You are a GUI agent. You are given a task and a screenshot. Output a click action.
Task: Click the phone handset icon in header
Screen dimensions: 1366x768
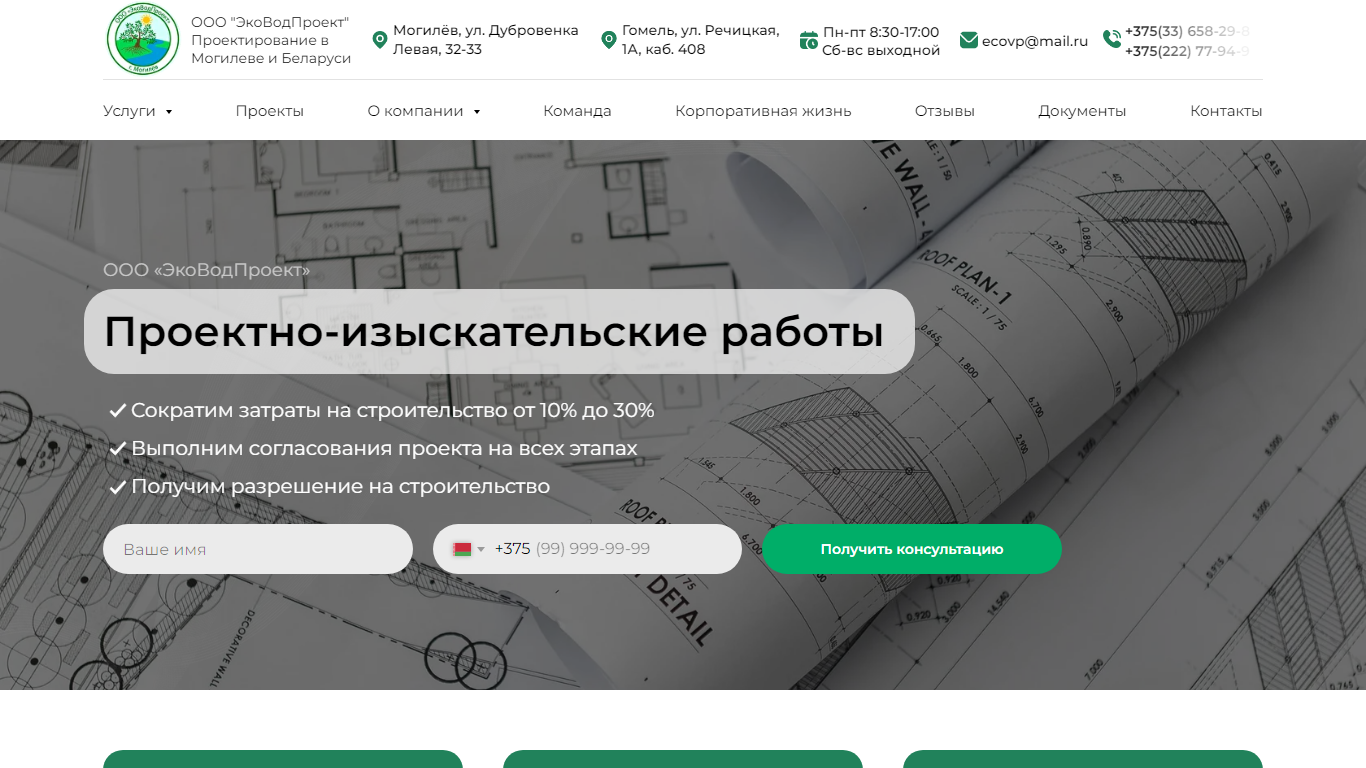(1112, 39)
